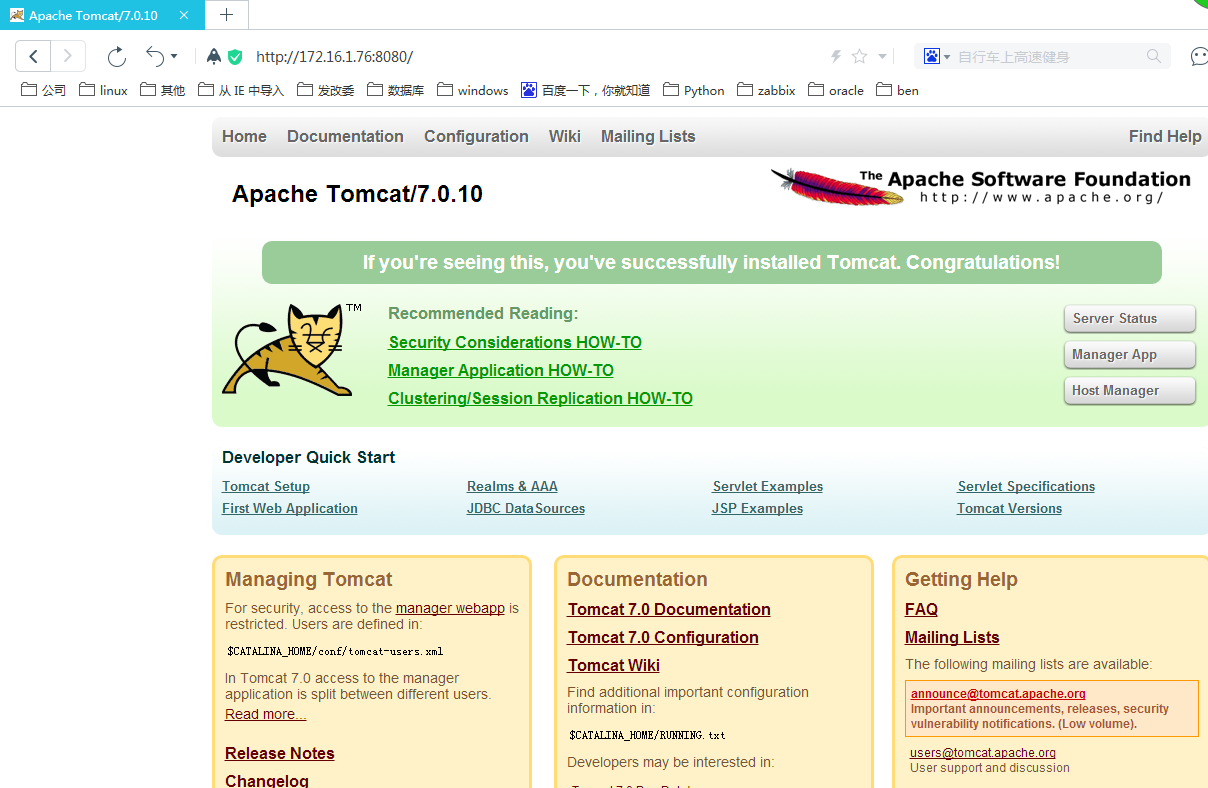Go to Configuration in the navigation bar

coord(476,137)
